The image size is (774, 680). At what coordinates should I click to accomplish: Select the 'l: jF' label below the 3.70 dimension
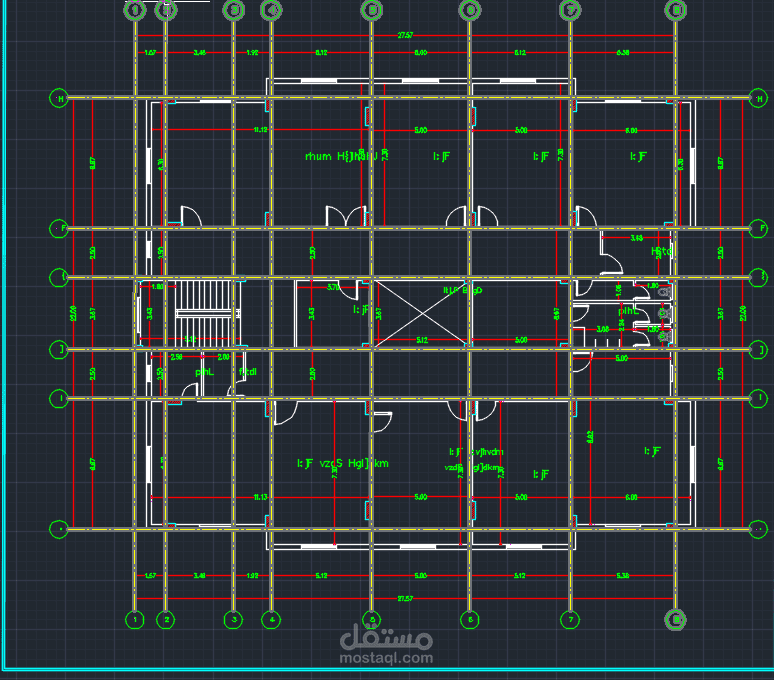(361, 309)
